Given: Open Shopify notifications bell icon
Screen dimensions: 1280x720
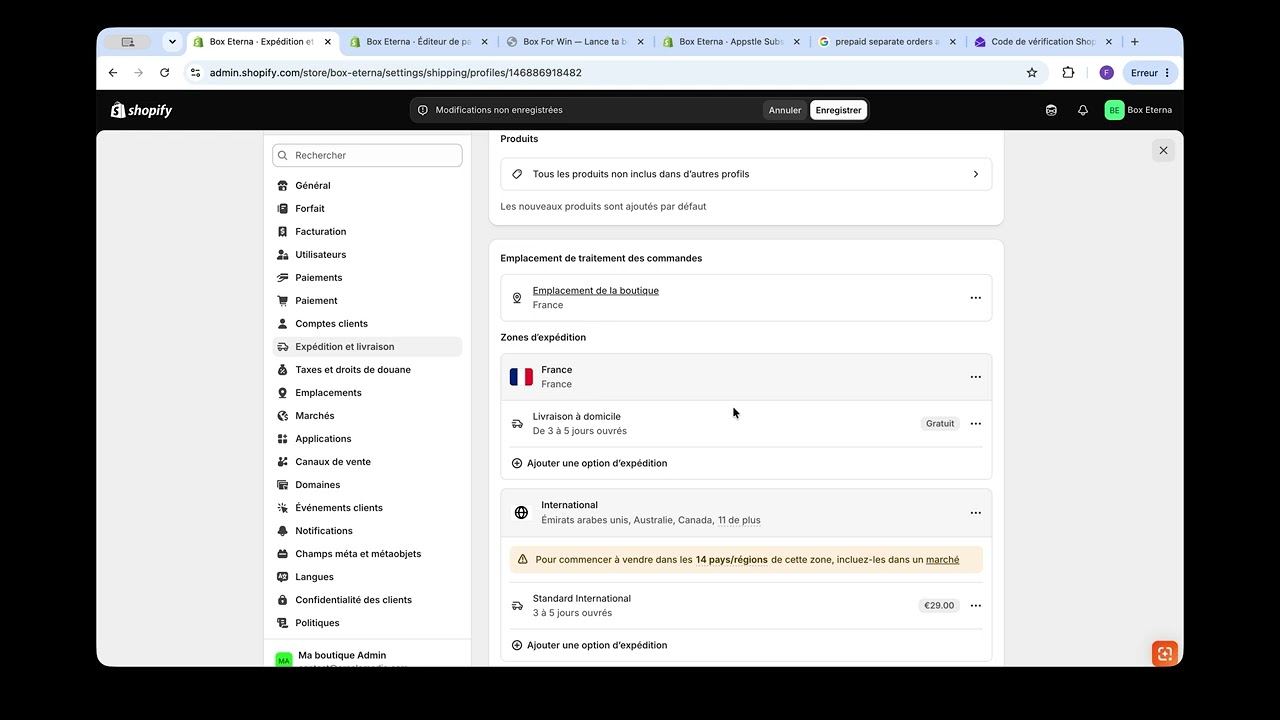Looking at the screenshot, I should (x=1082, y=110).
